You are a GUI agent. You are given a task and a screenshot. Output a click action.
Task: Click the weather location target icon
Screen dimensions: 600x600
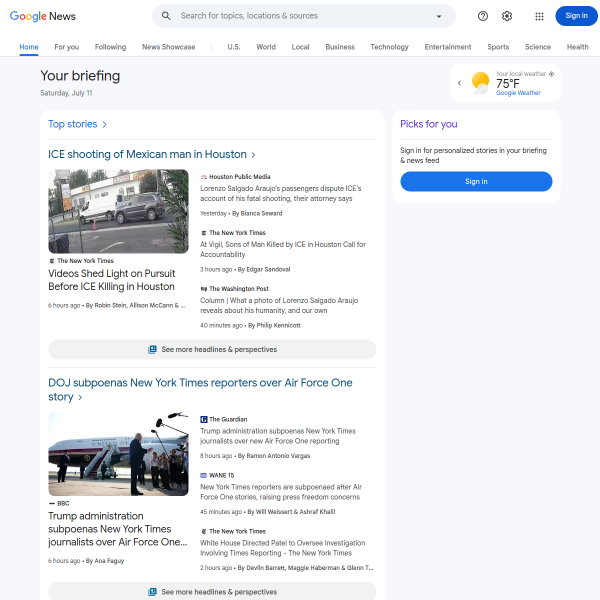coord(551,74)
